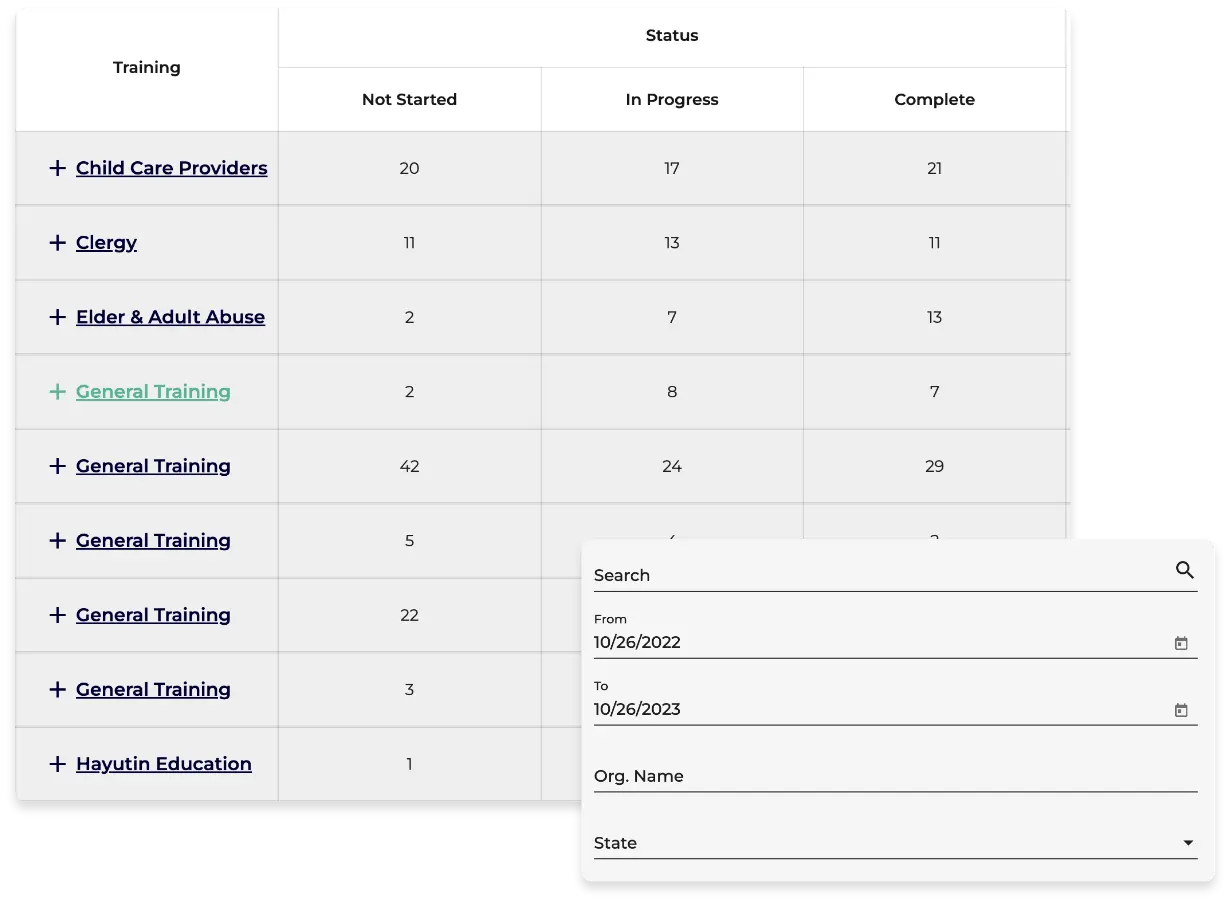The height and width of the screenshot is (904, 1230).
Task: Open the To date calendar picker icon
Action: 1181,711
